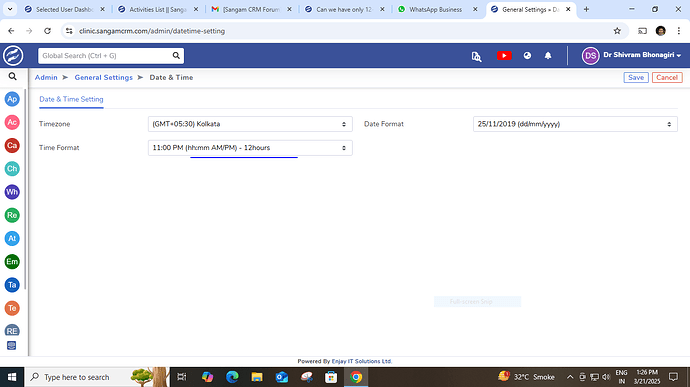690x387 pixels.
Task: Open the Timezone dropdown showing Kolkata
Action: 250,124
